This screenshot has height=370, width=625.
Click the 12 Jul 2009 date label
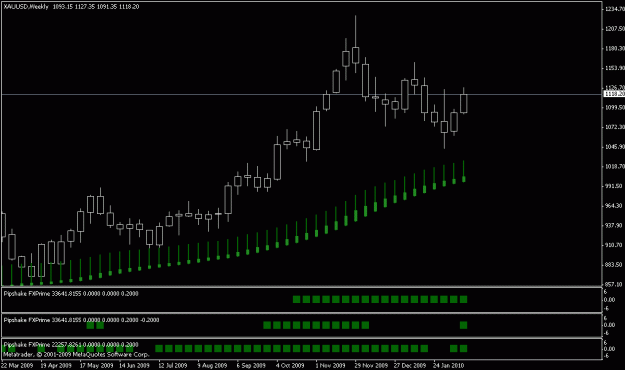pyautogui.click(x=173, y=365)
